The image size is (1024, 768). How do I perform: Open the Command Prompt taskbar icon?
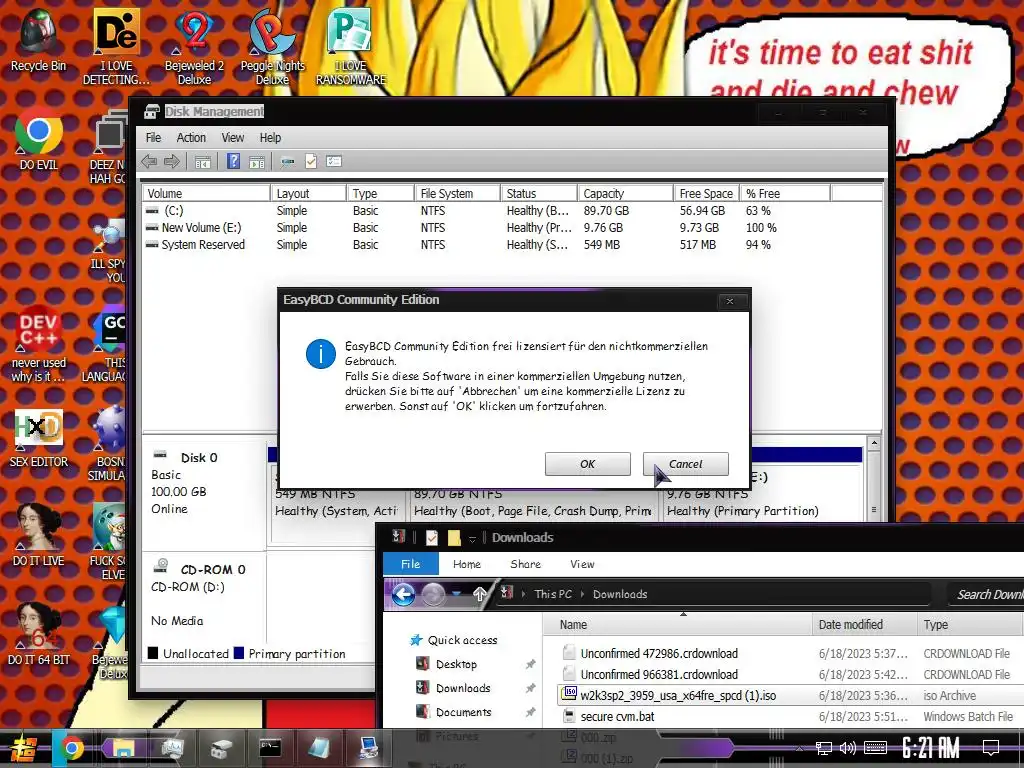[270, 748]
